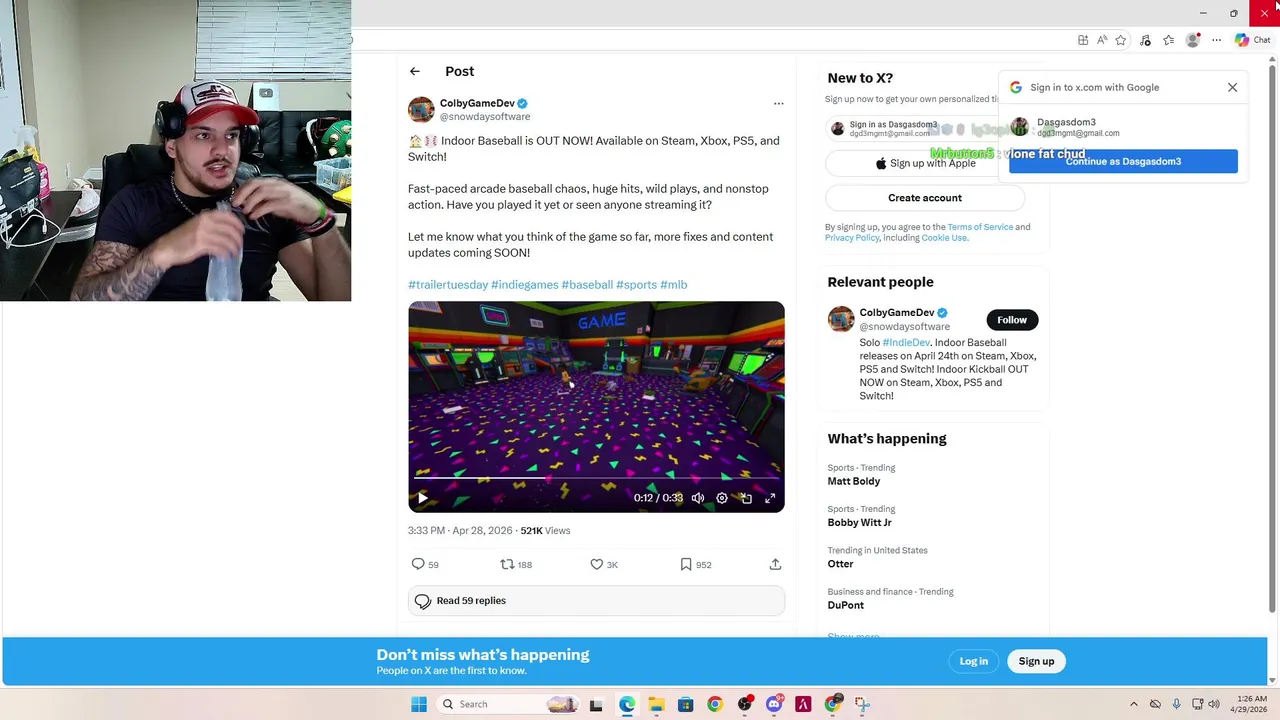
Task: Toggle Read aloud icon in address bar
Action: point(1102,40)
